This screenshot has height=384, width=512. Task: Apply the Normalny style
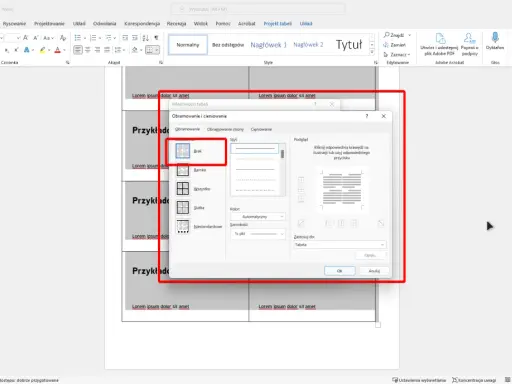click(188, 45)
